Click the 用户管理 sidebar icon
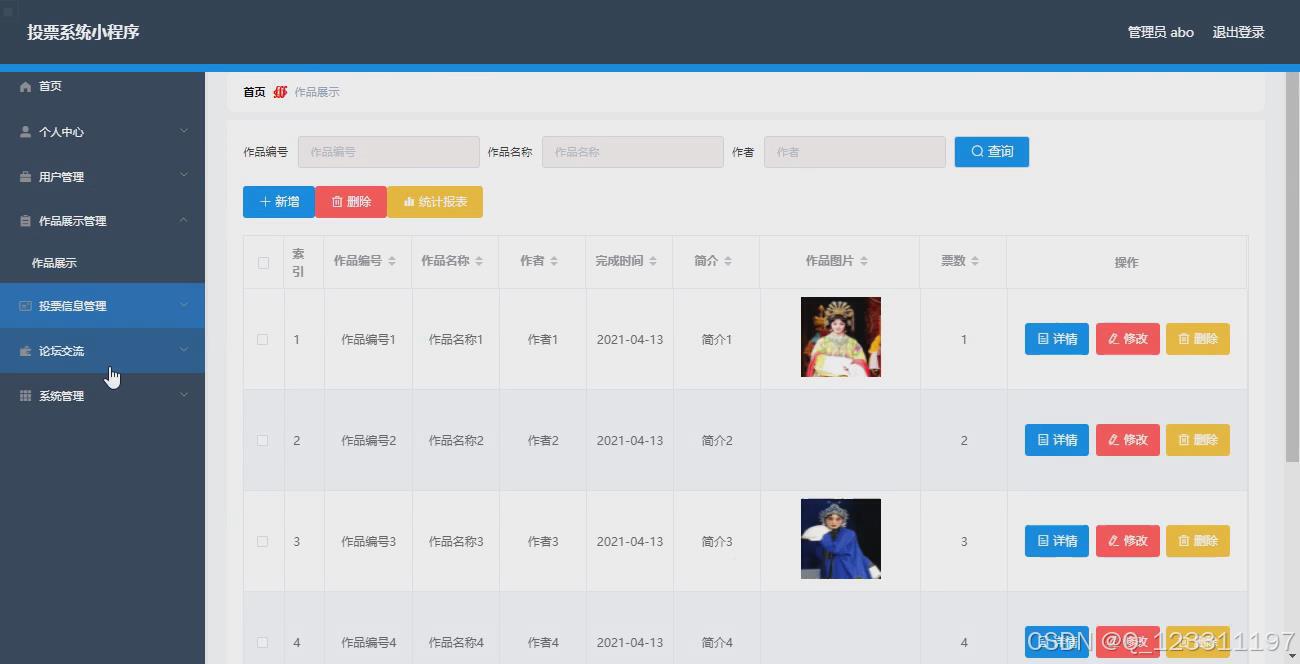 click(26, 176)
